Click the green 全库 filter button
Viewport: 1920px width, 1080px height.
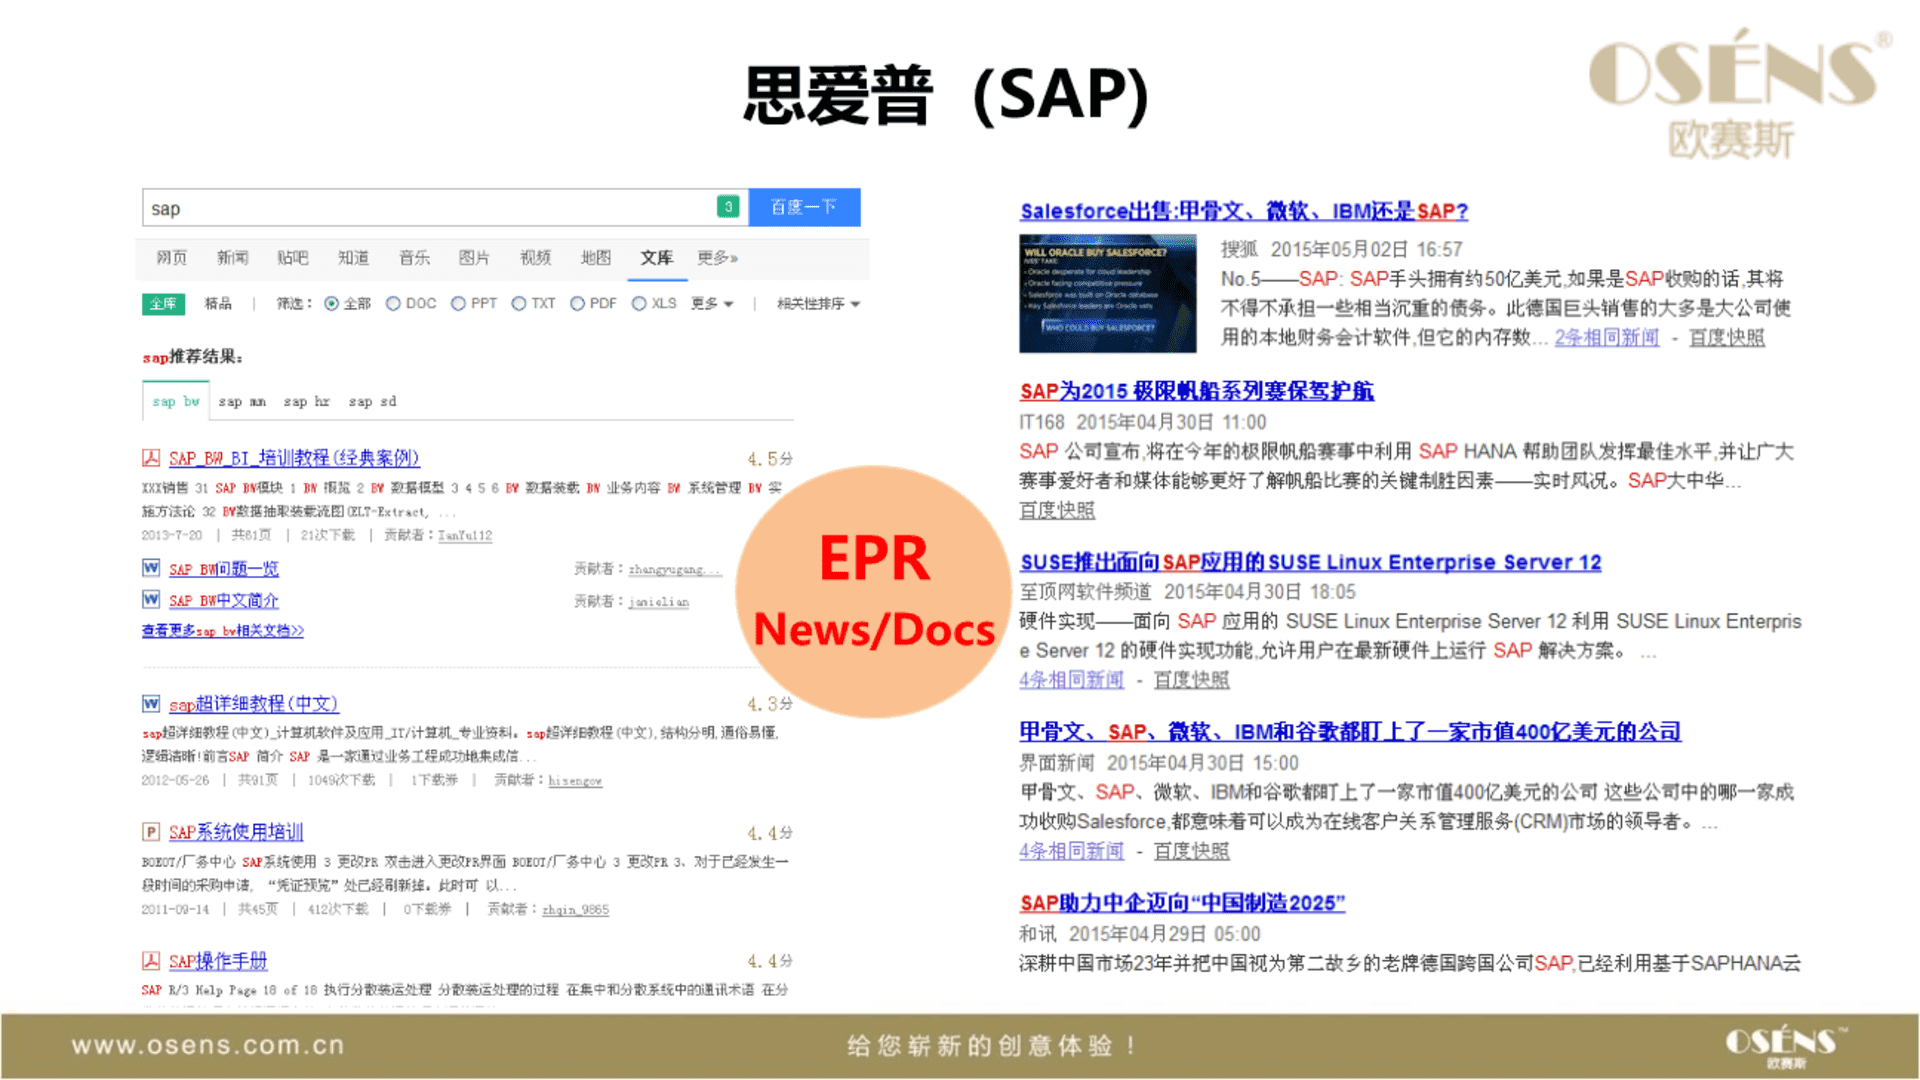[x=163, y=304]
